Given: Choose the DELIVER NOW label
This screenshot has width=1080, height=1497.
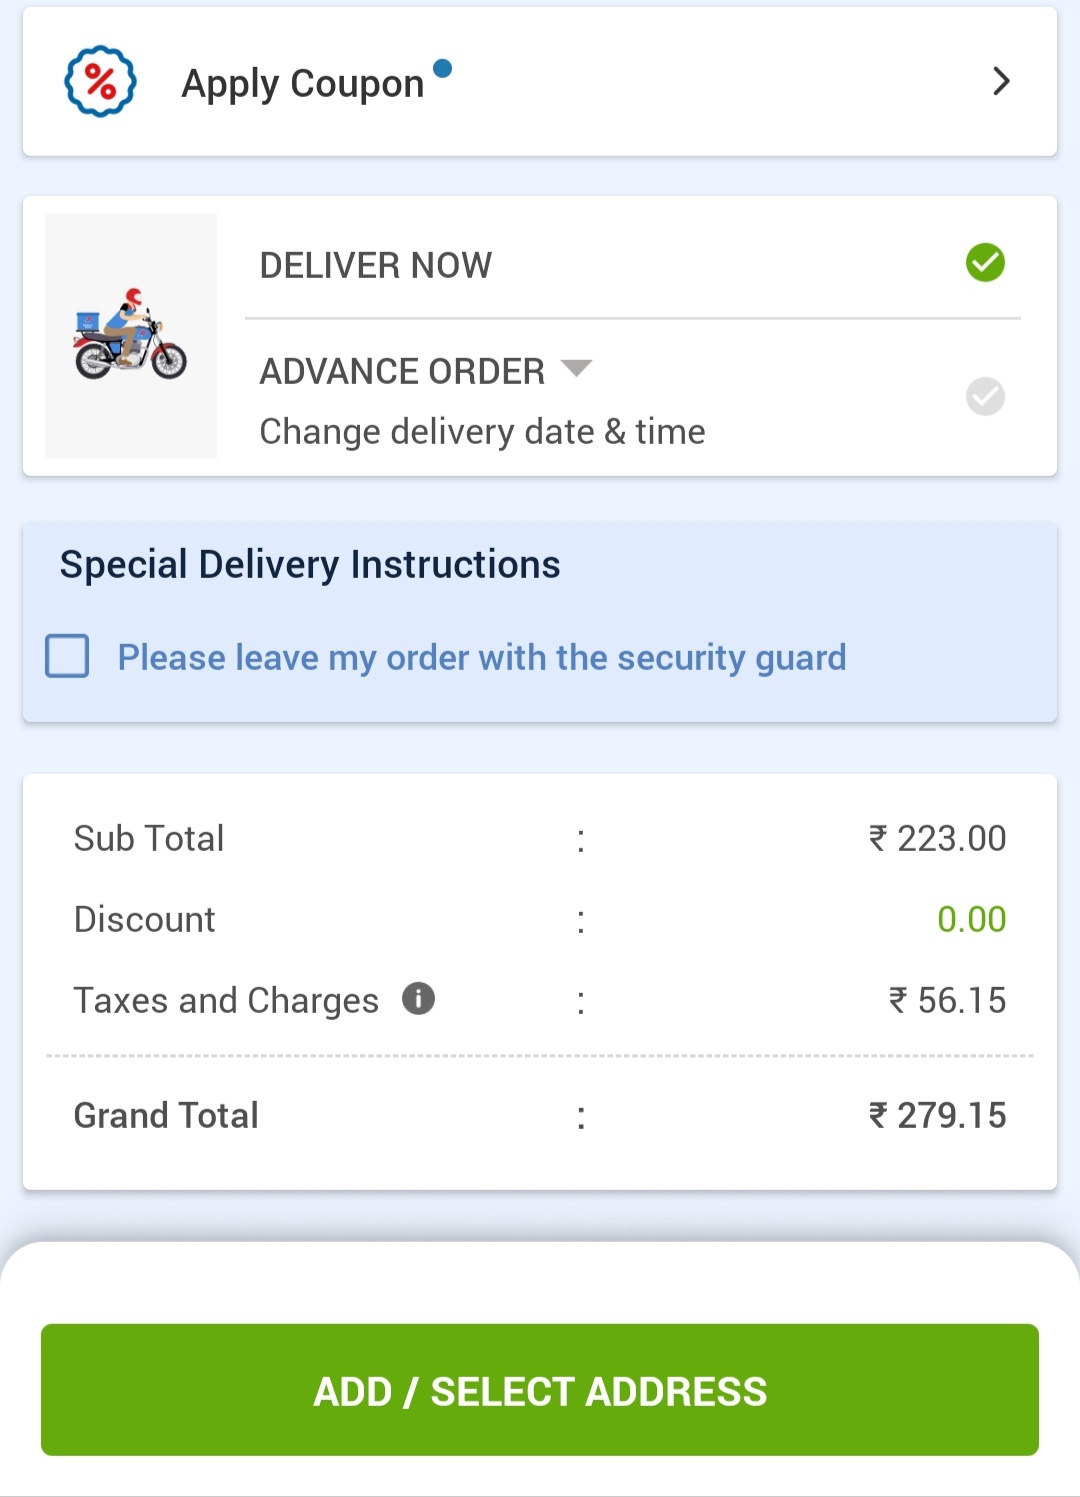Looking at the screenshot, I should [376, 266].
